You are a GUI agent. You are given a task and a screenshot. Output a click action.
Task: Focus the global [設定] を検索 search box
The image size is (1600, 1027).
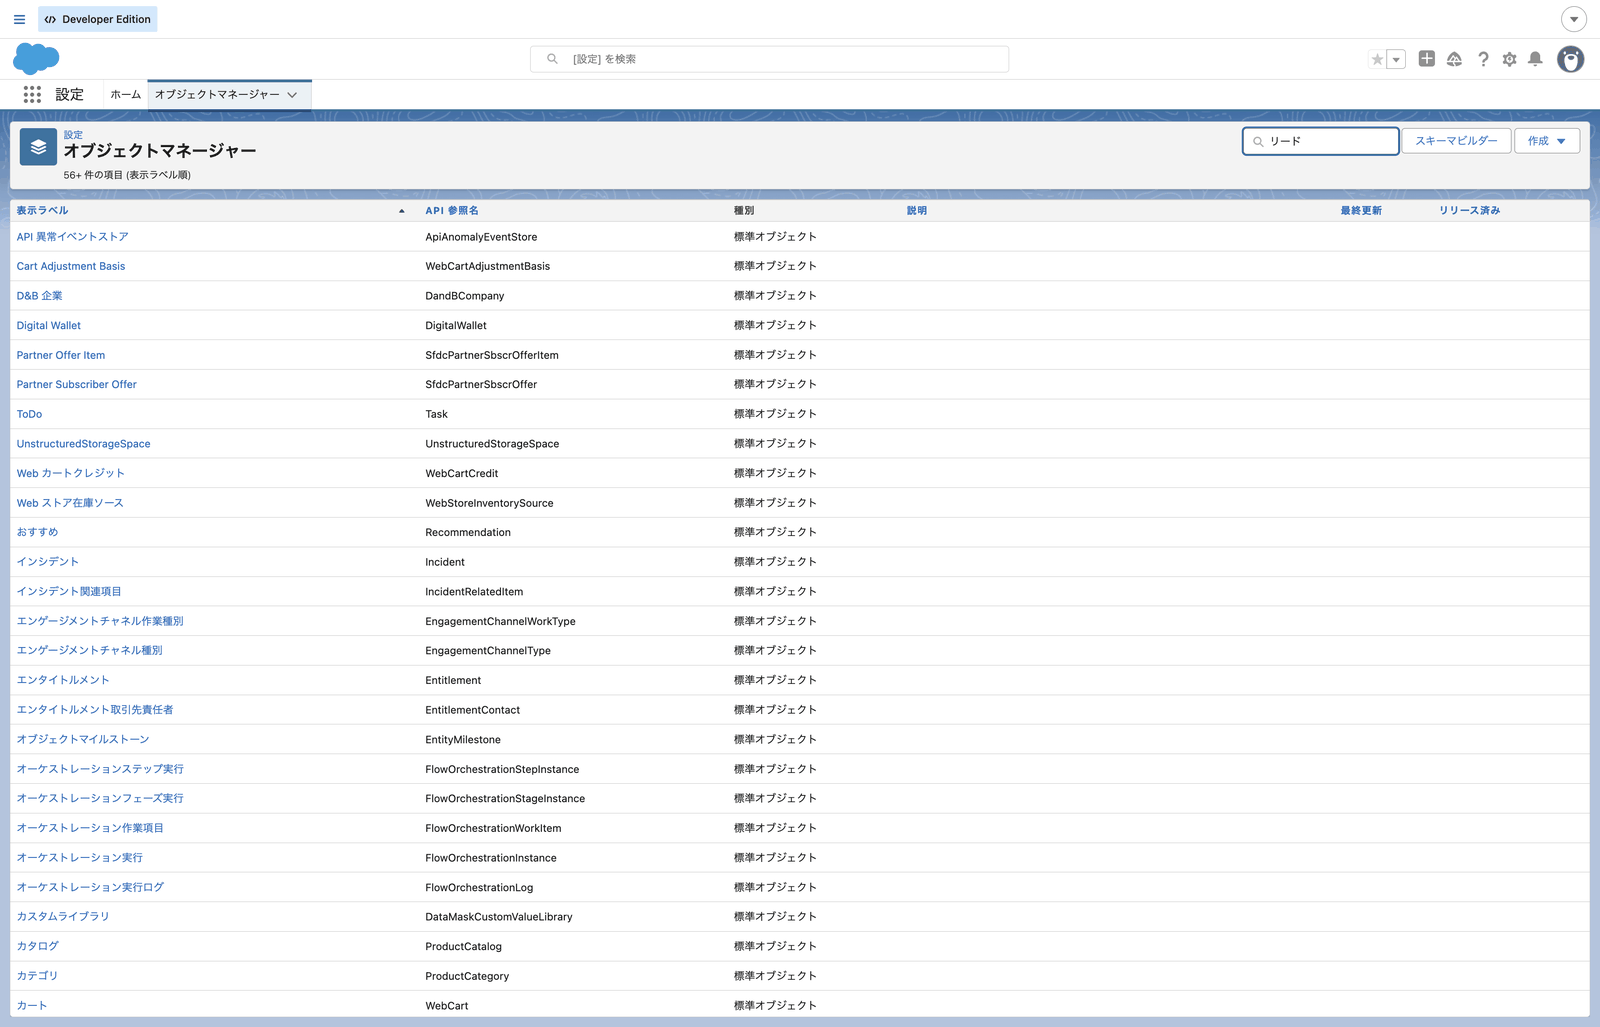pos(769,59)
